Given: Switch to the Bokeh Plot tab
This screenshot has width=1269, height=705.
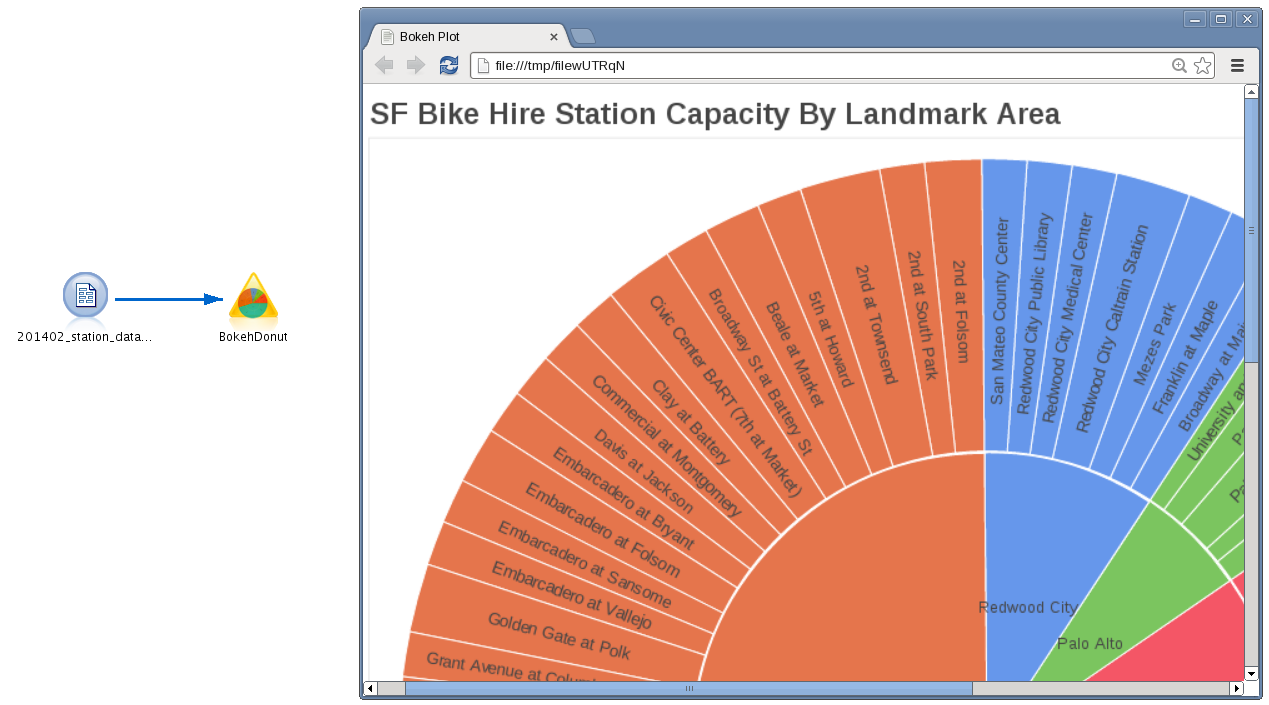Looking at the screenshot, I should 467,37.
